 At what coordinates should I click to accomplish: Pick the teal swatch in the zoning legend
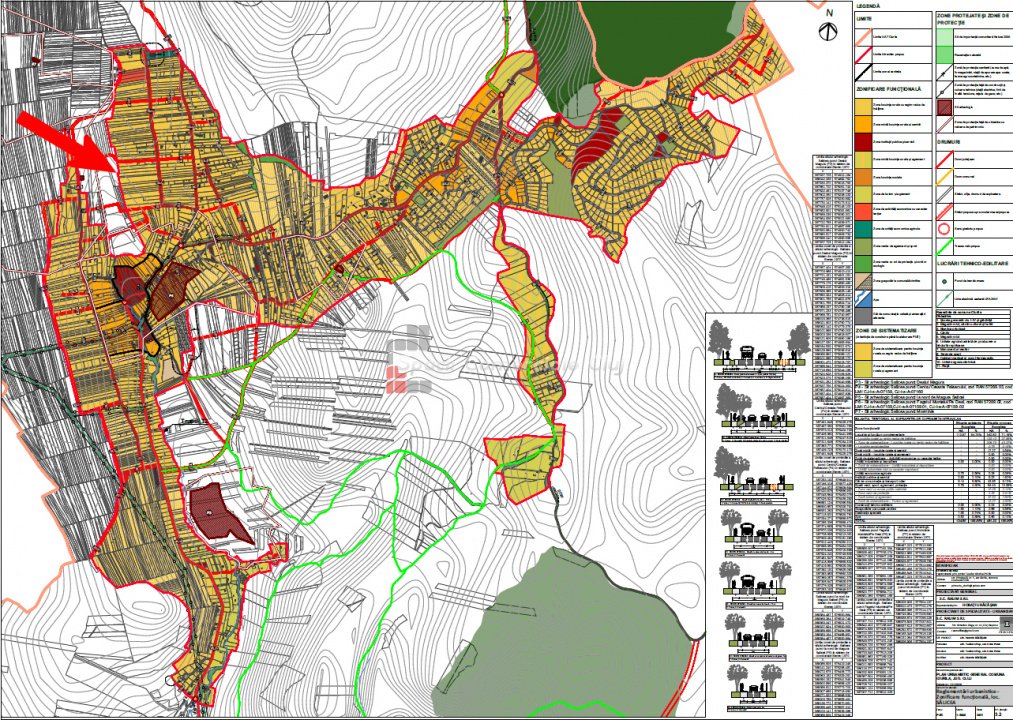coord(863,227)
